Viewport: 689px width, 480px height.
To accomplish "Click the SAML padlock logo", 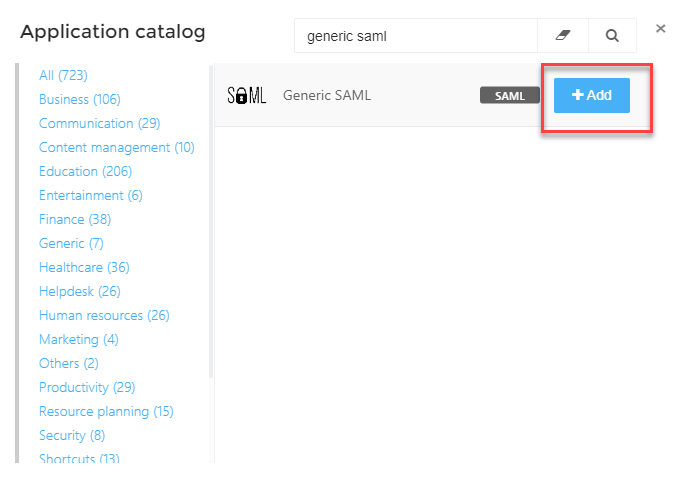I will [x=247, y=95].
